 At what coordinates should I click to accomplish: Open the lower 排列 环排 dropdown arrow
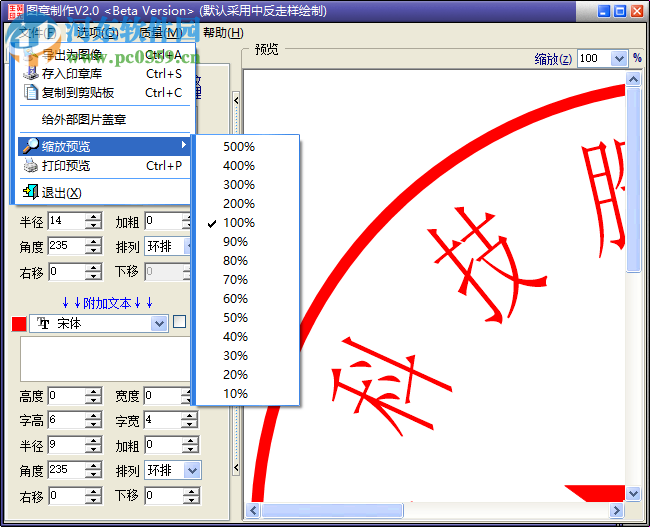[x=192, y=470]
